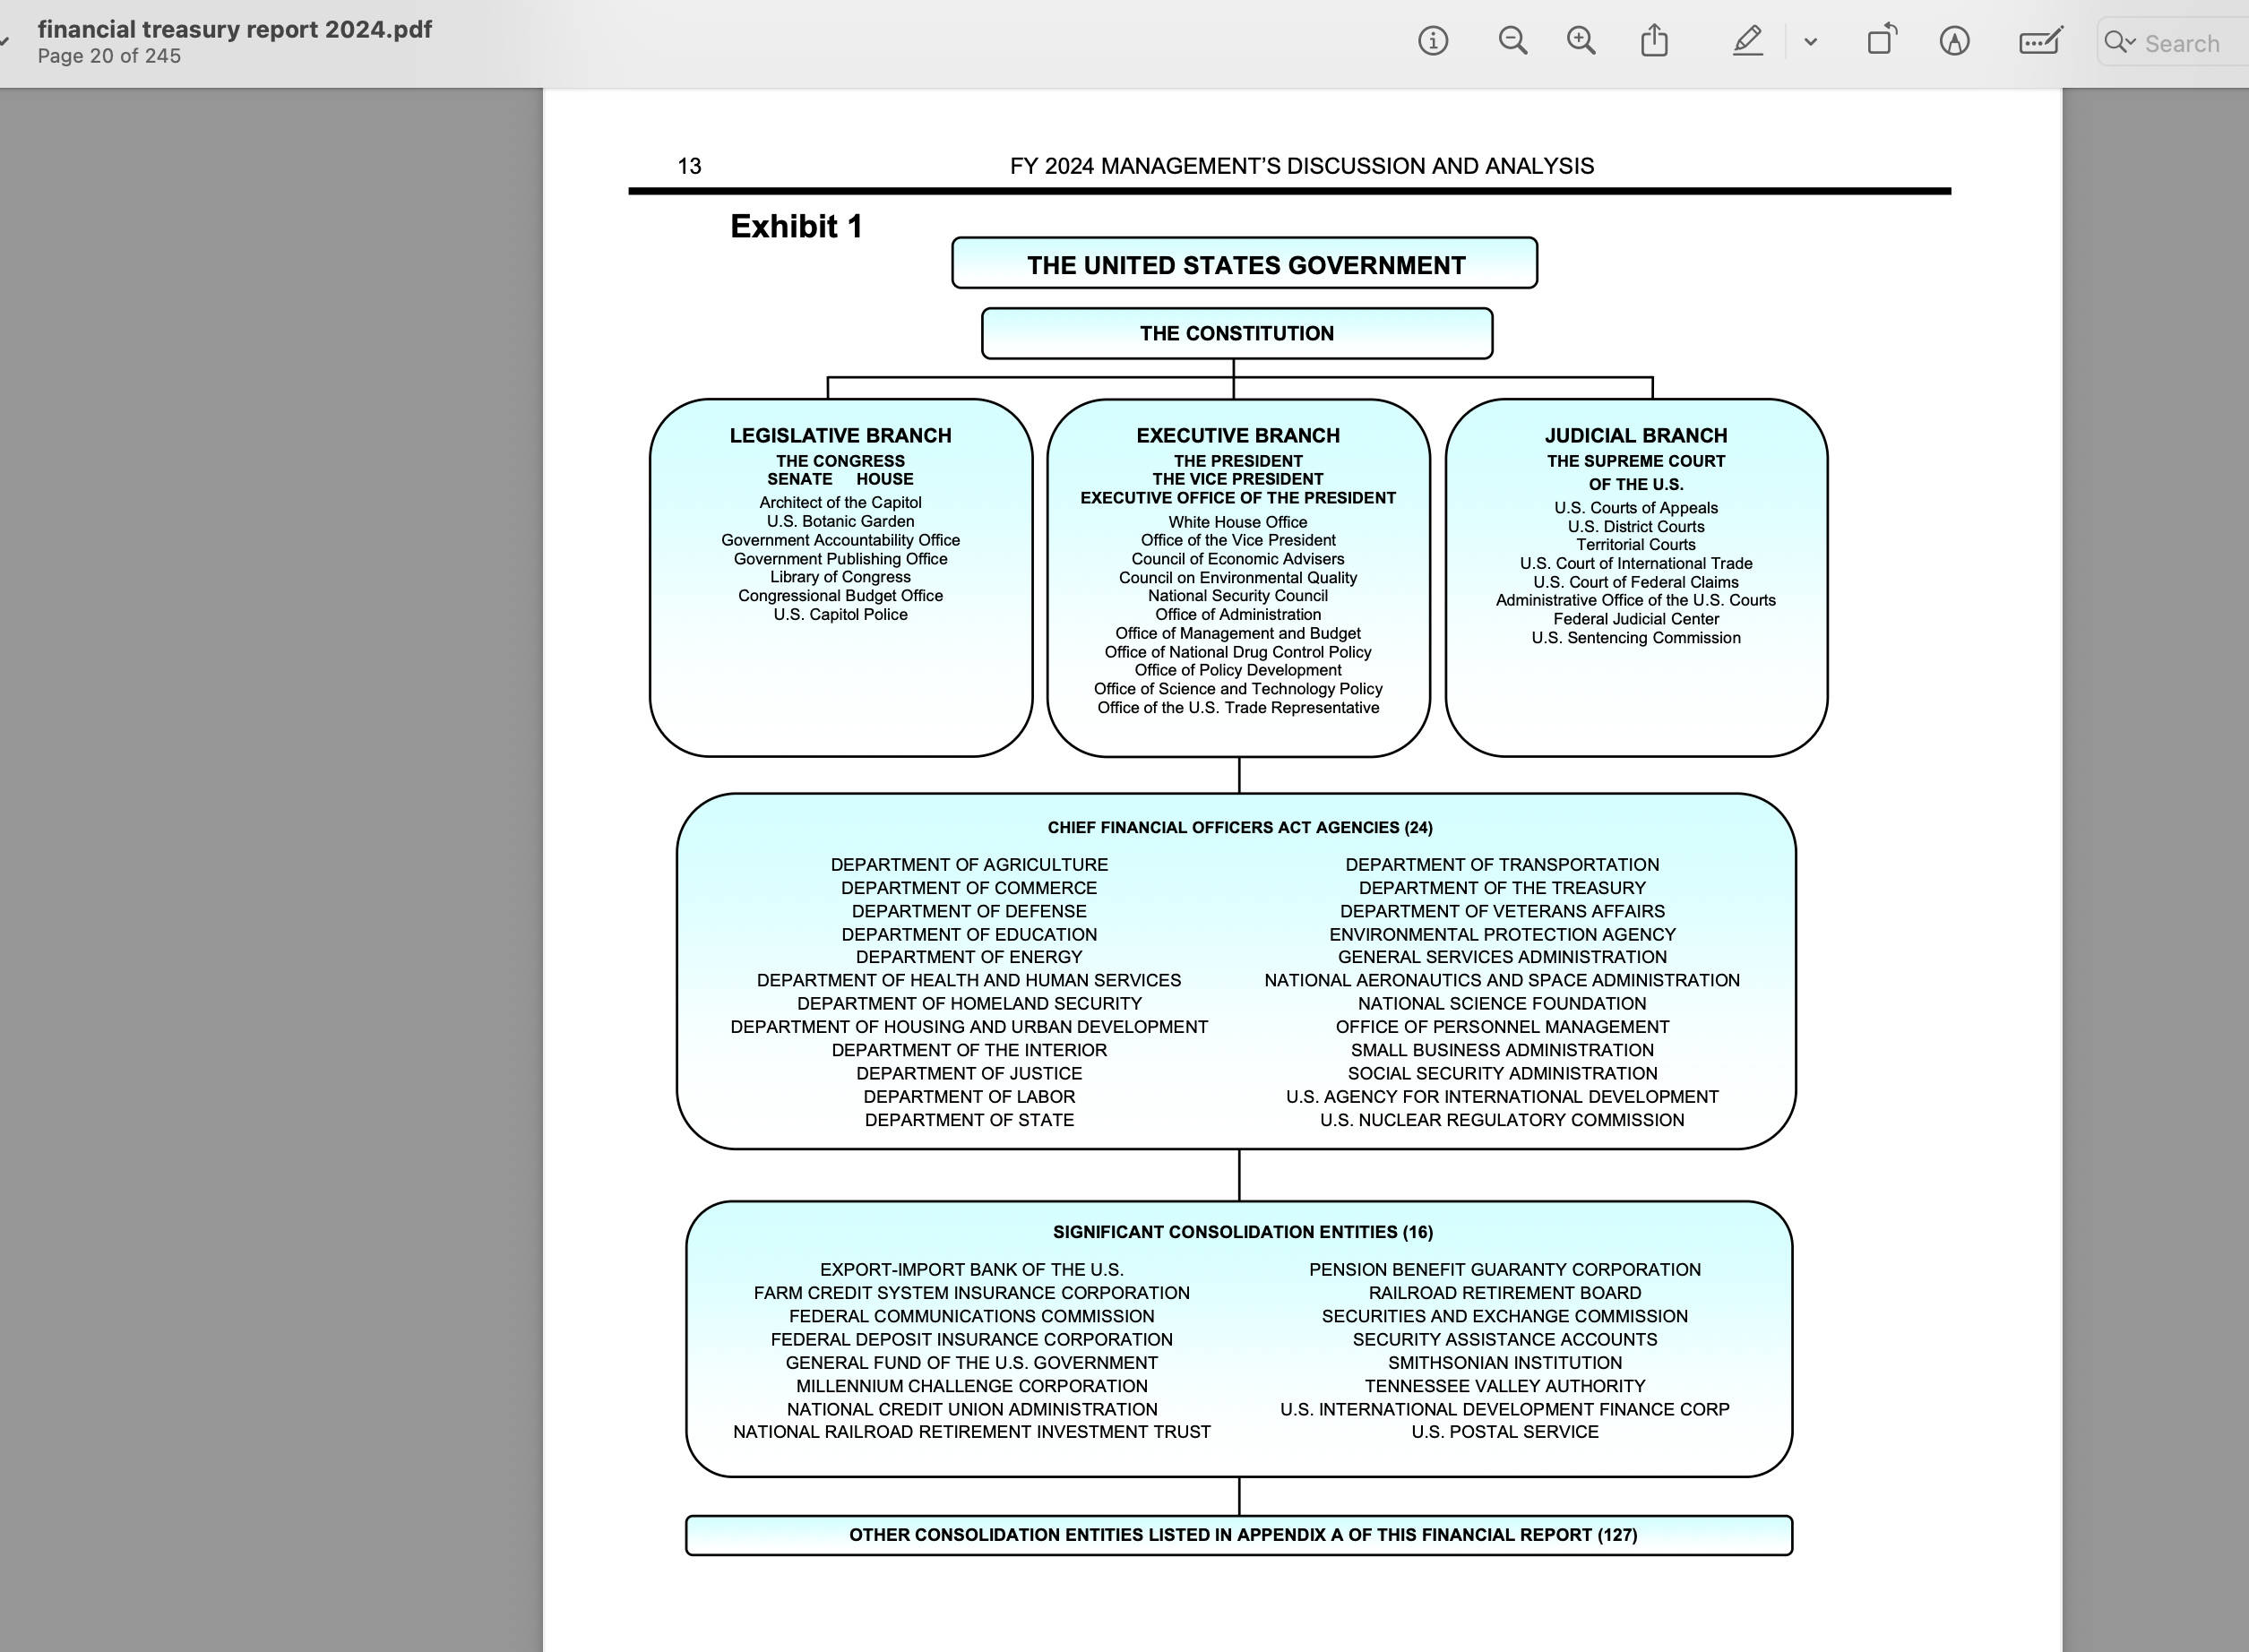Screen dimensions: 2249x1652
Task: Click THE CONSTITUTION box in chart
Action: tap(1236, 333)
